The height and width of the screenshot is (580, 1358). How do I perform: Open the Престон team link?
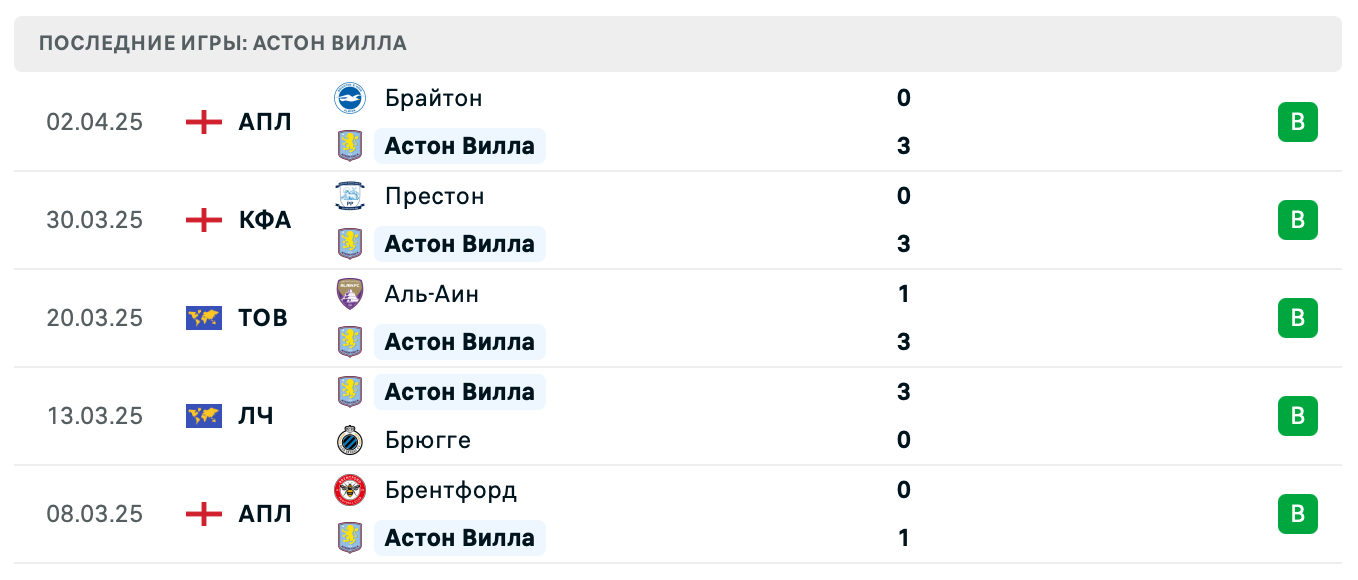[x=434, y=196]
